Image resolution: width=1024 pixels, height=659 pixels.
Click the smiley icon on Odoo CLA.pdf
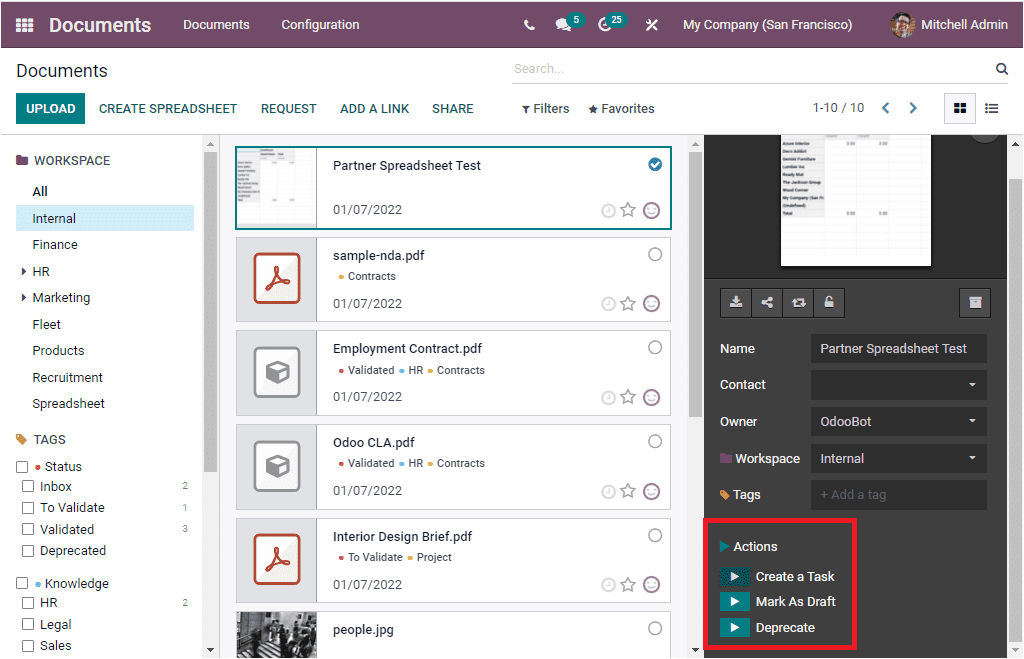pos(651,491)
